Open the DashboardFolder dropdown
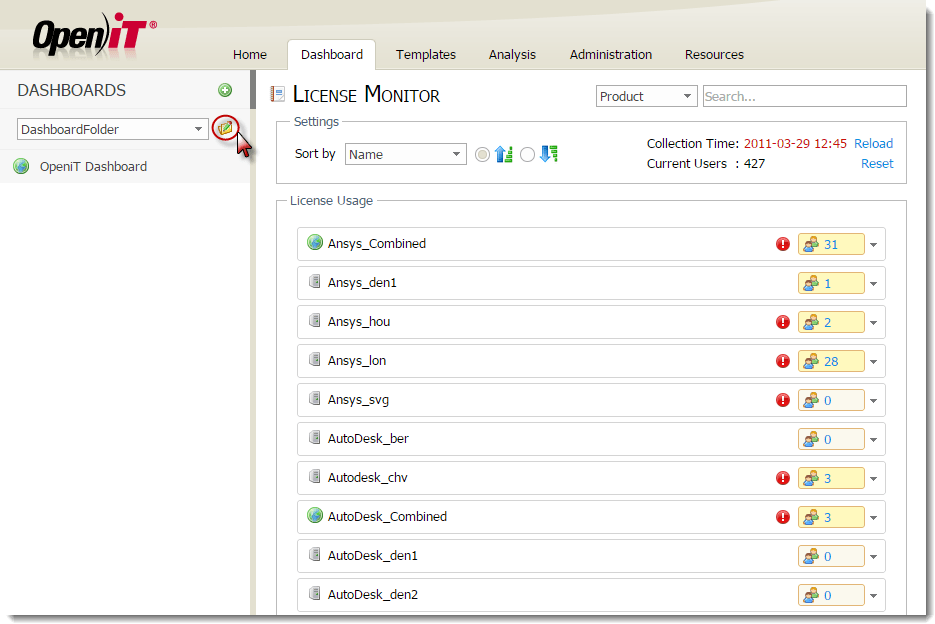Screen dimensions: 935x624 113,129
